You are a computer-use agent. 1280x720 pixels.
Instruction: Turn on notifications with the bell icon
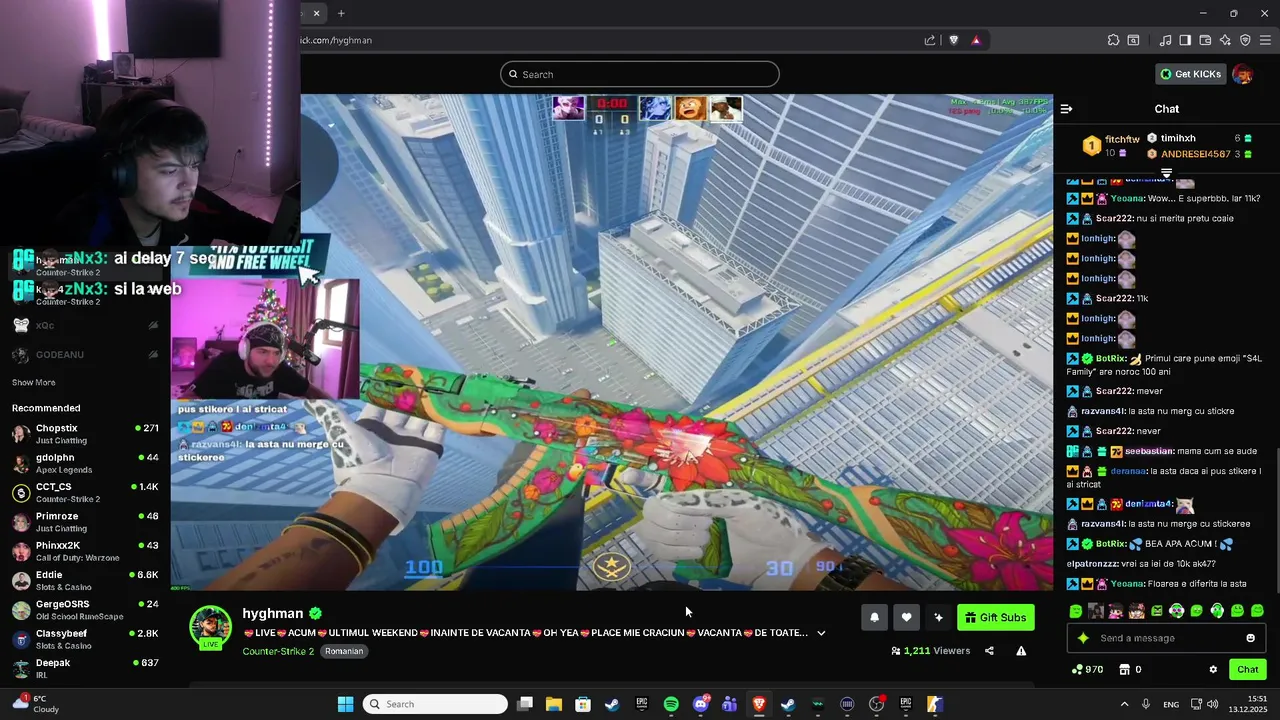[874, 617]
